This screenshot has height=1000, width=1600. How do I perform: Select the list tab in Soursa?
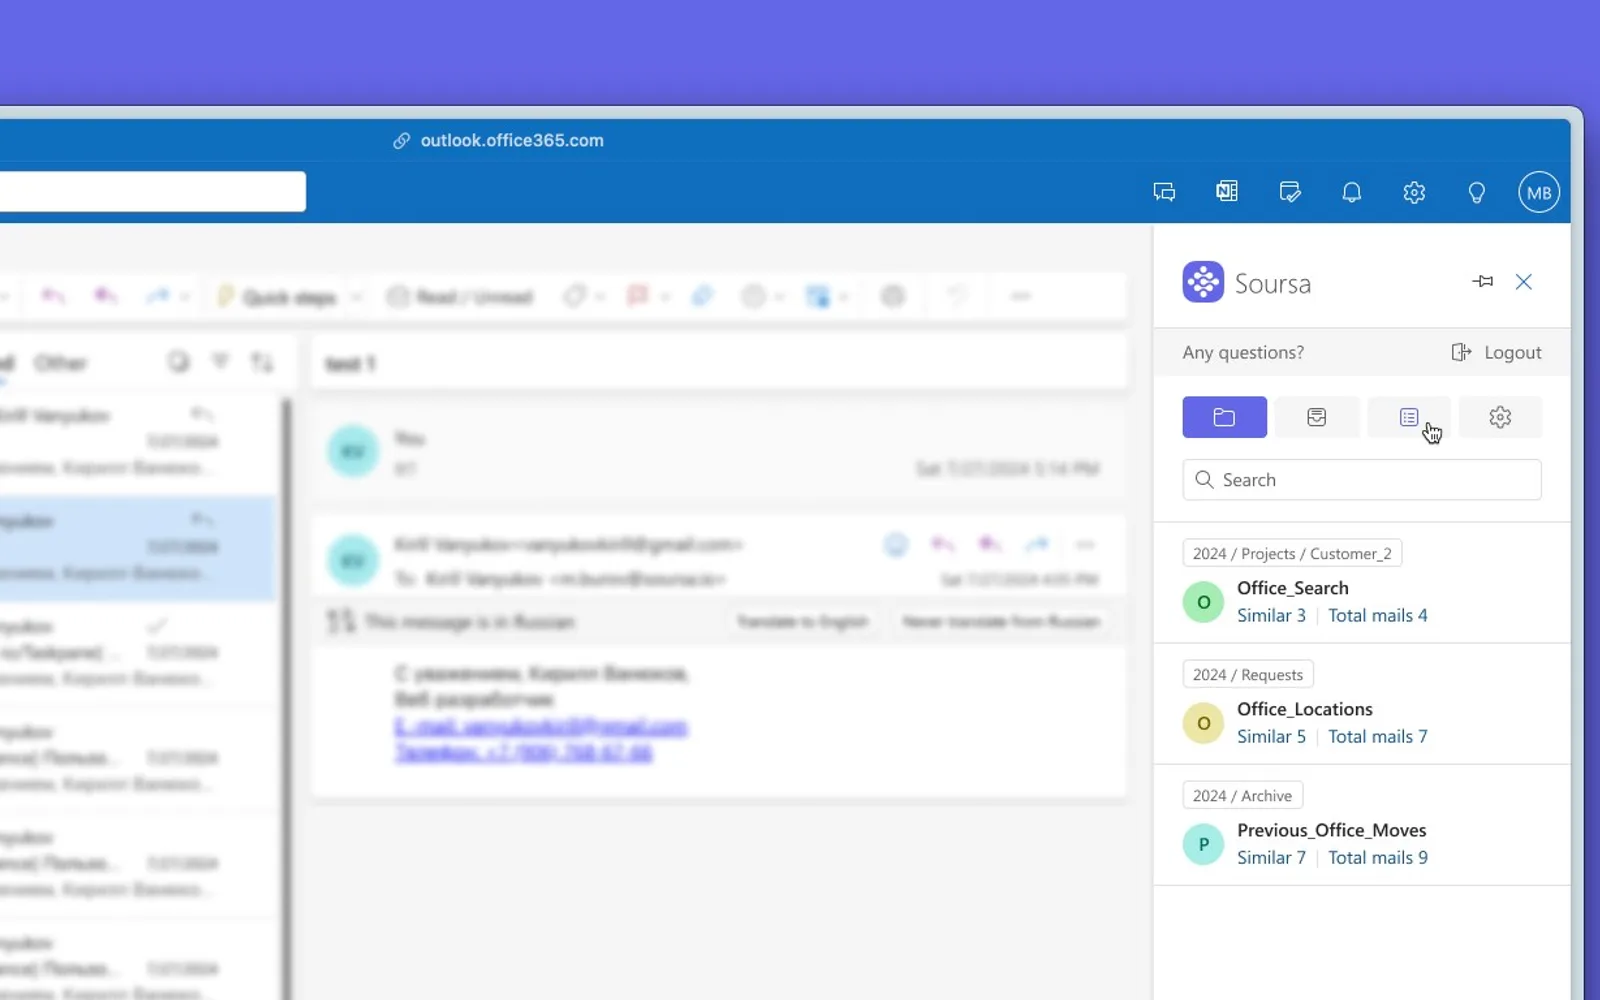(x=1408, y=417)
